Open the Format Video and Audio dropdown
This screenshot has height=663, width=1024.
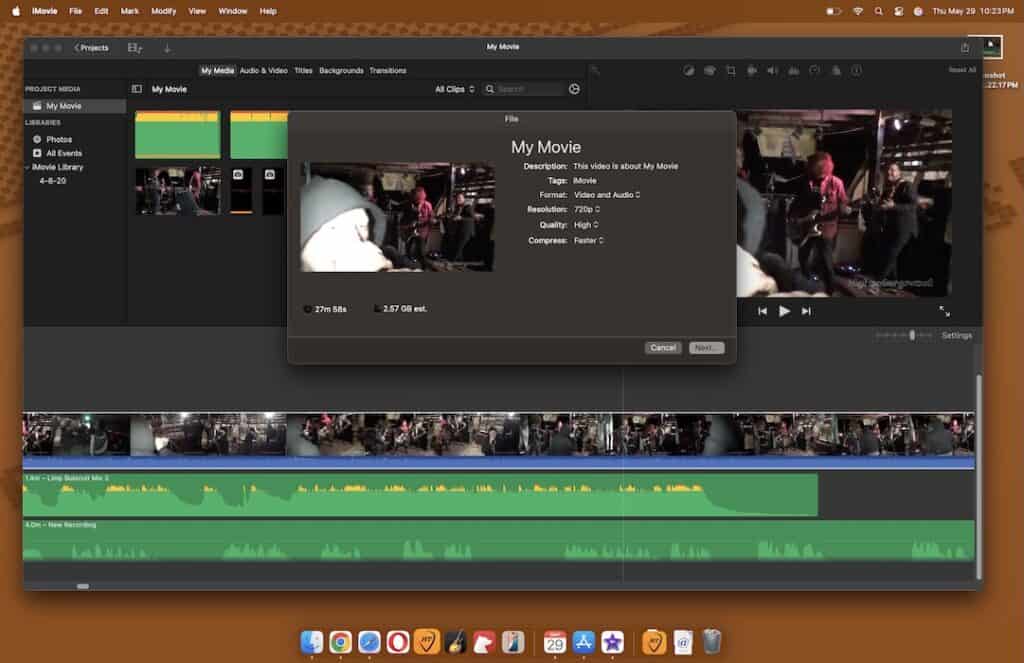click(x=607, y=195)
